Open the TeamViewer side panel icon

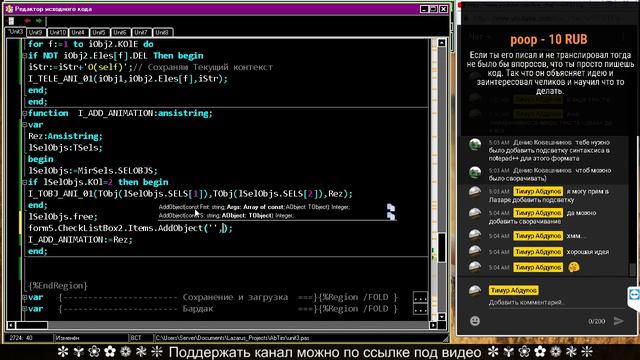pos(634,294)
